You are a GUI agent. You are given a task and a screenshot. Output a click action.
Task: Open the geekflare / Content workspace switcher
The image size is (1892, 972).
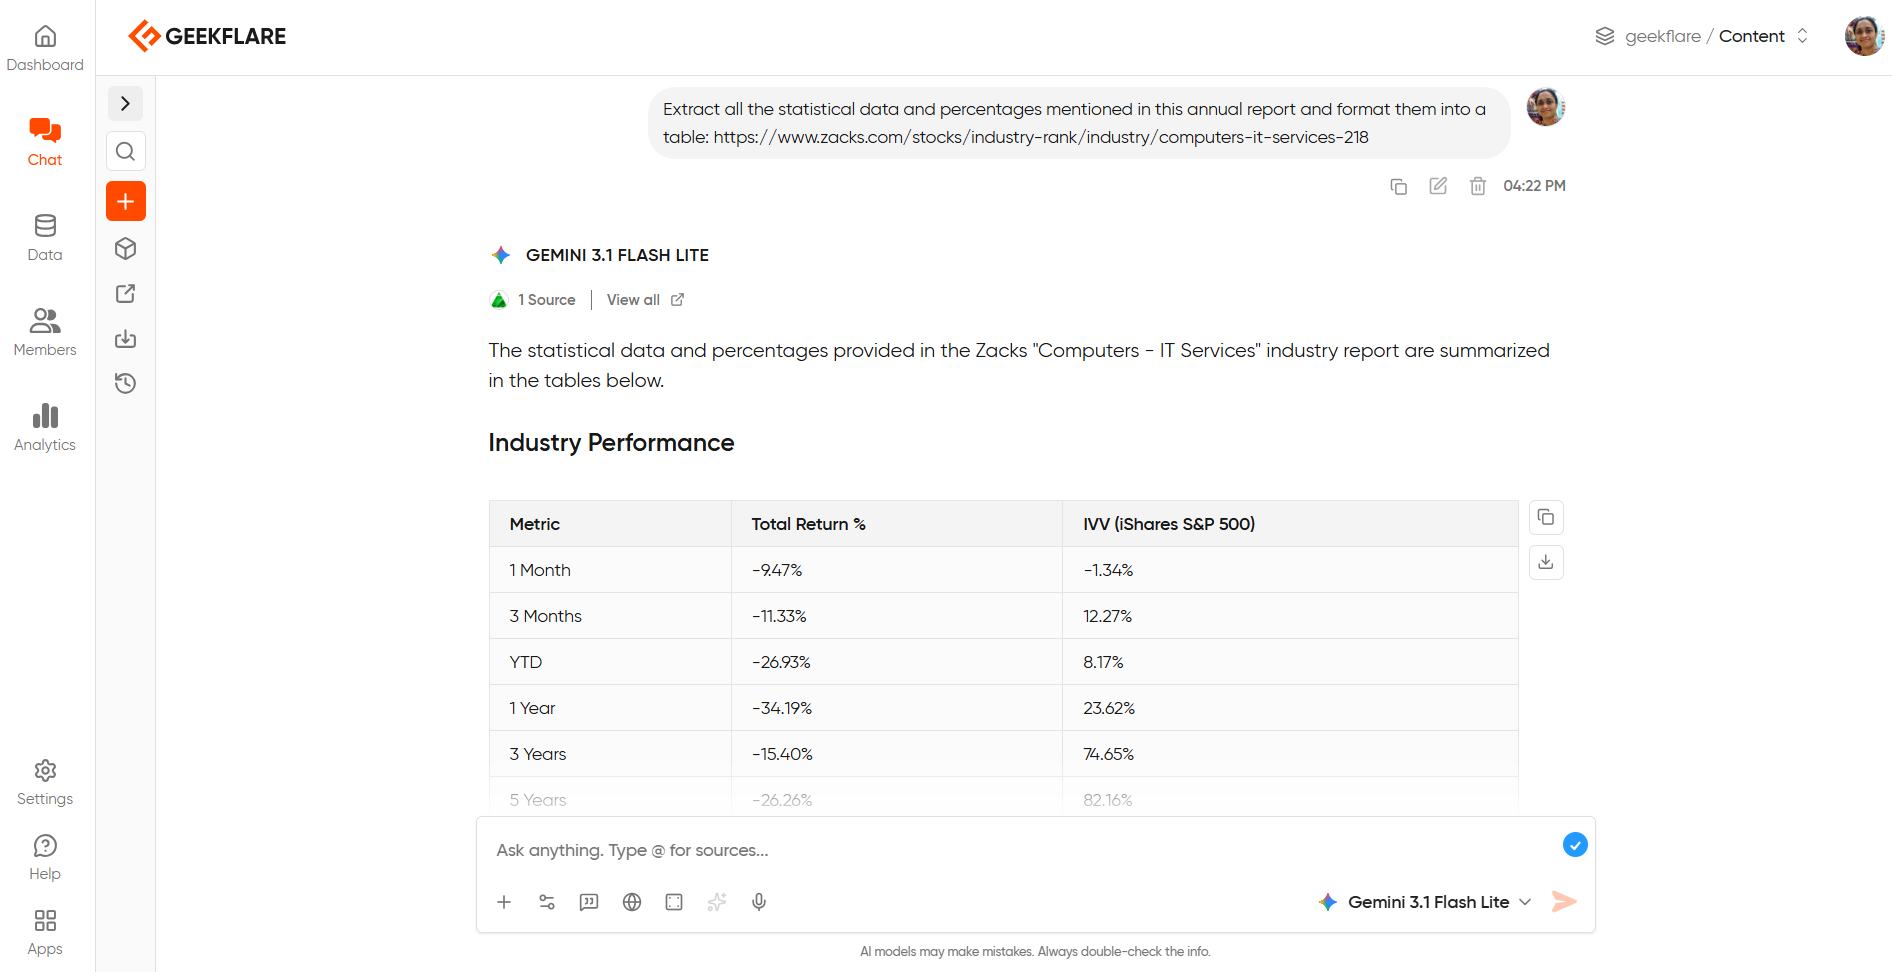[1702, 36]
